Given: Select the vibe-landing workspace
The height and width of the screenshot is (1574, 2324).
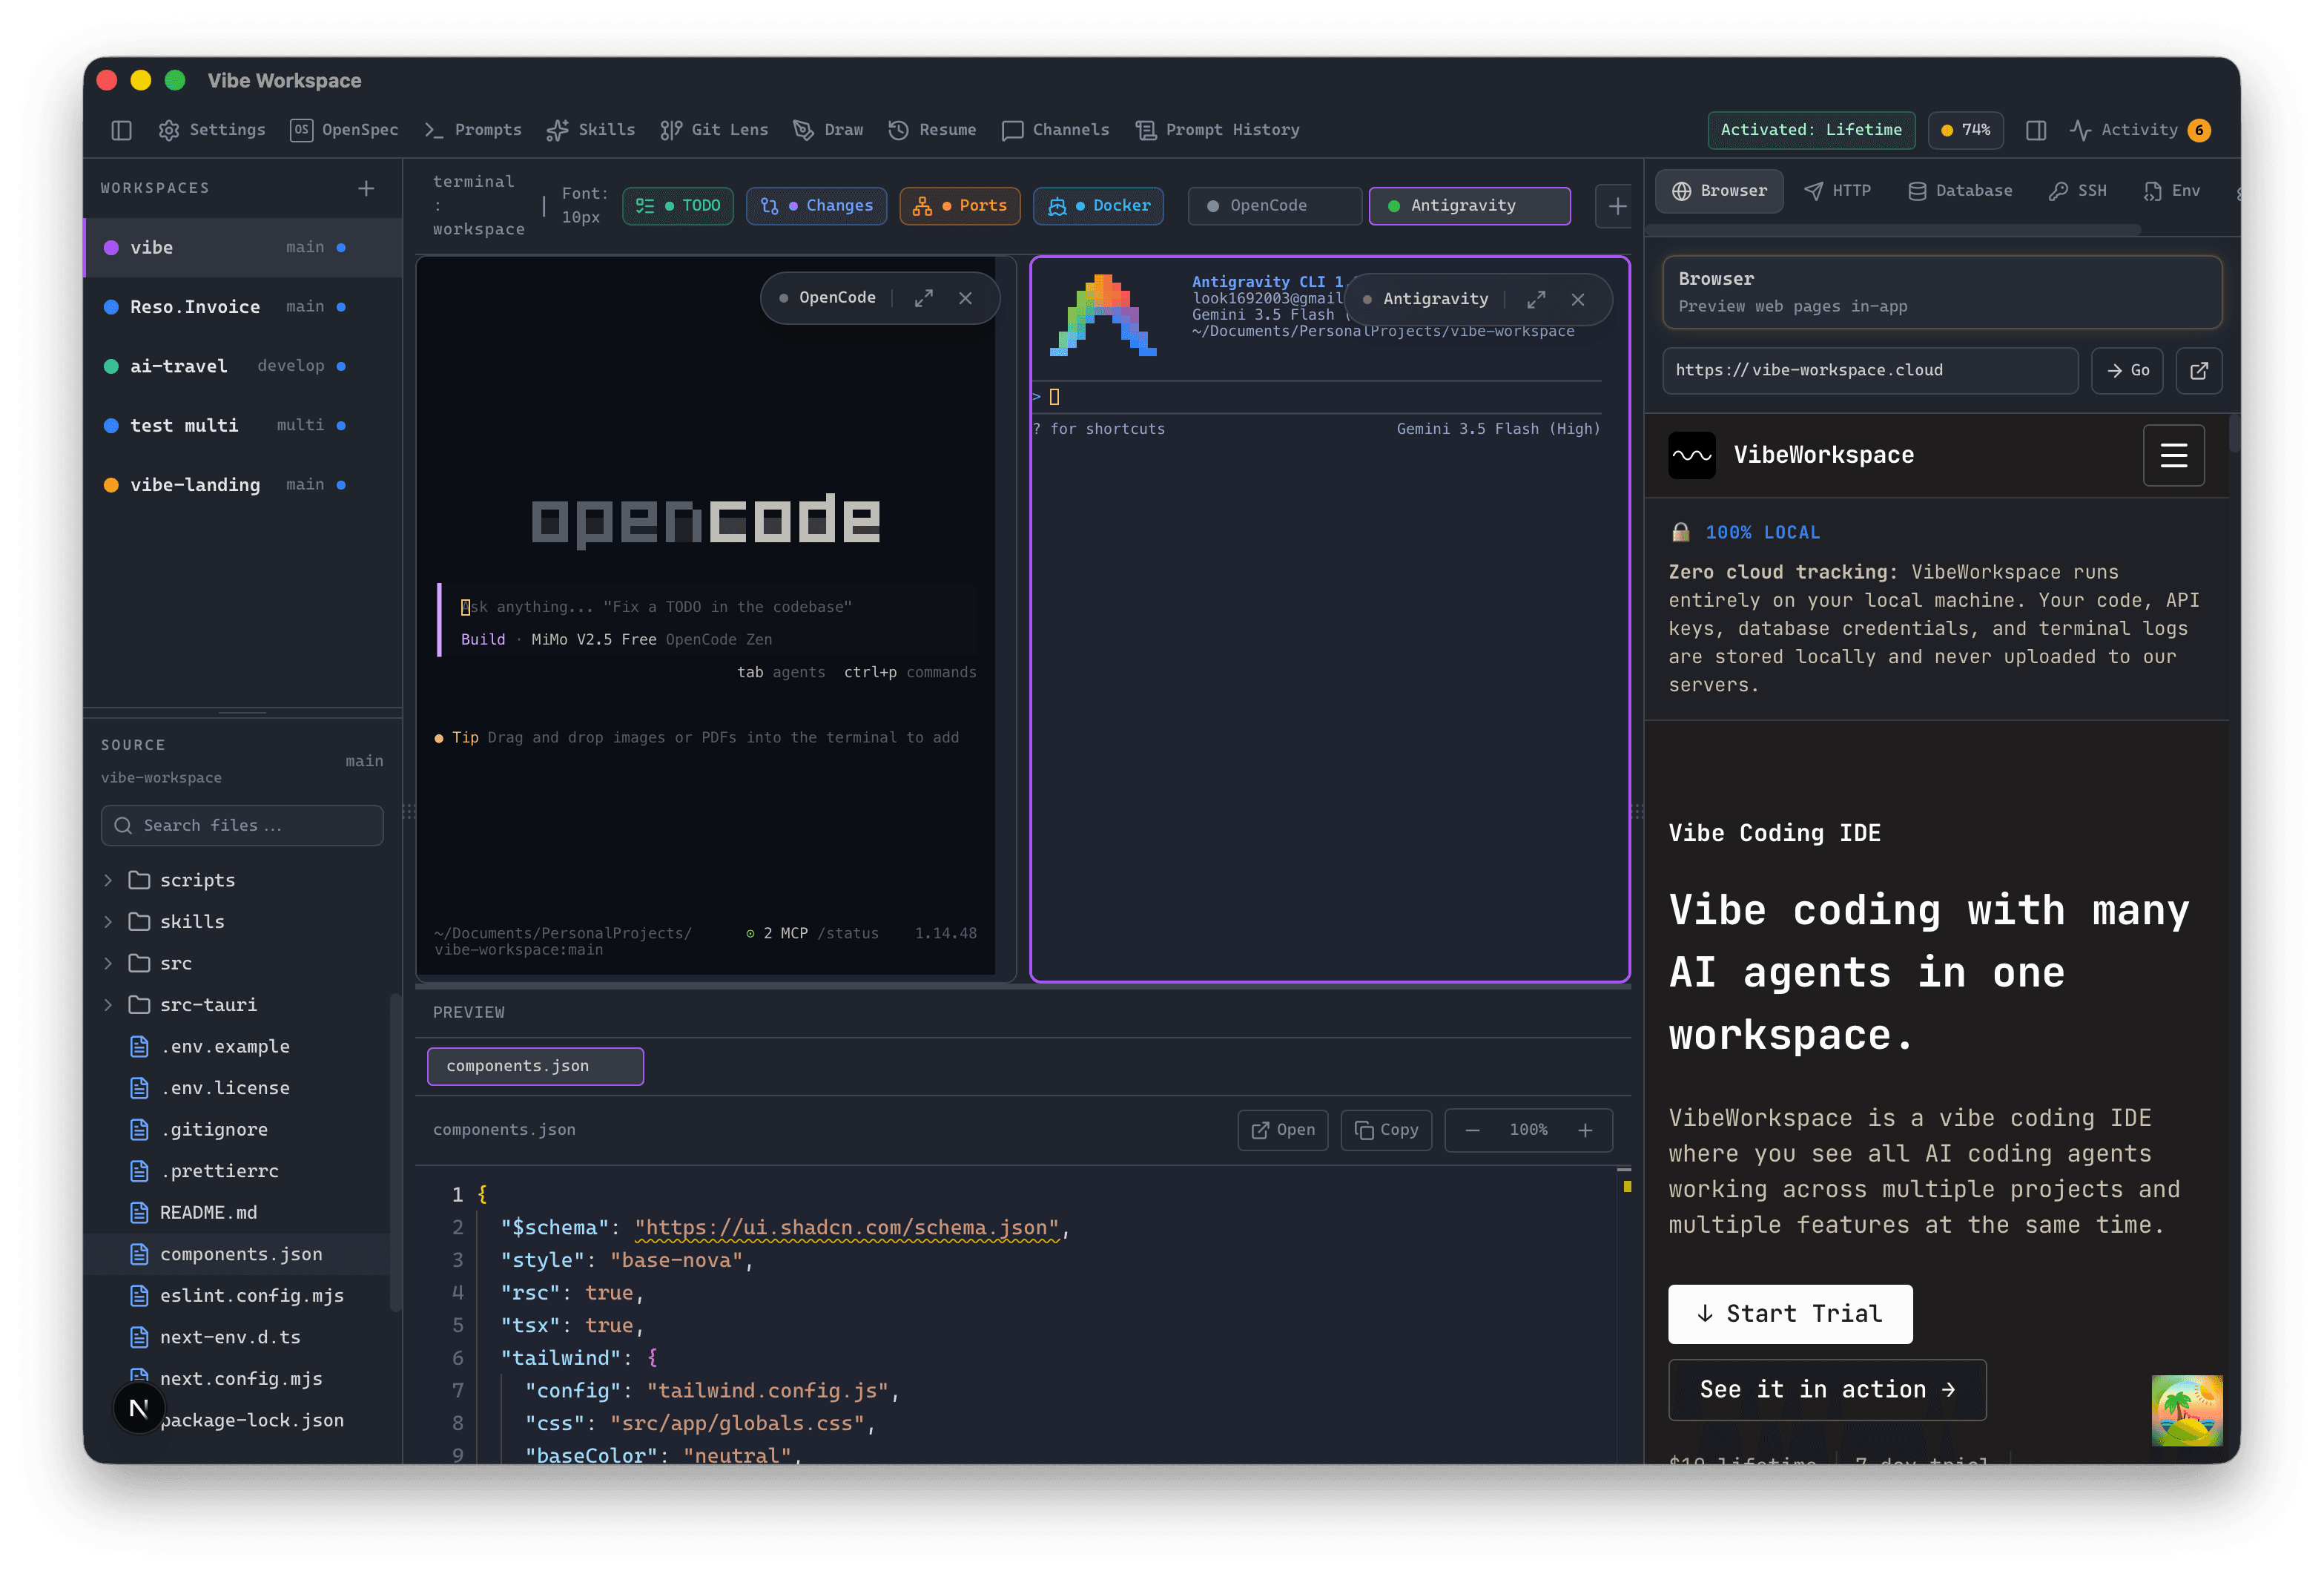Looking at the screenshot, I should click(243, 485).
